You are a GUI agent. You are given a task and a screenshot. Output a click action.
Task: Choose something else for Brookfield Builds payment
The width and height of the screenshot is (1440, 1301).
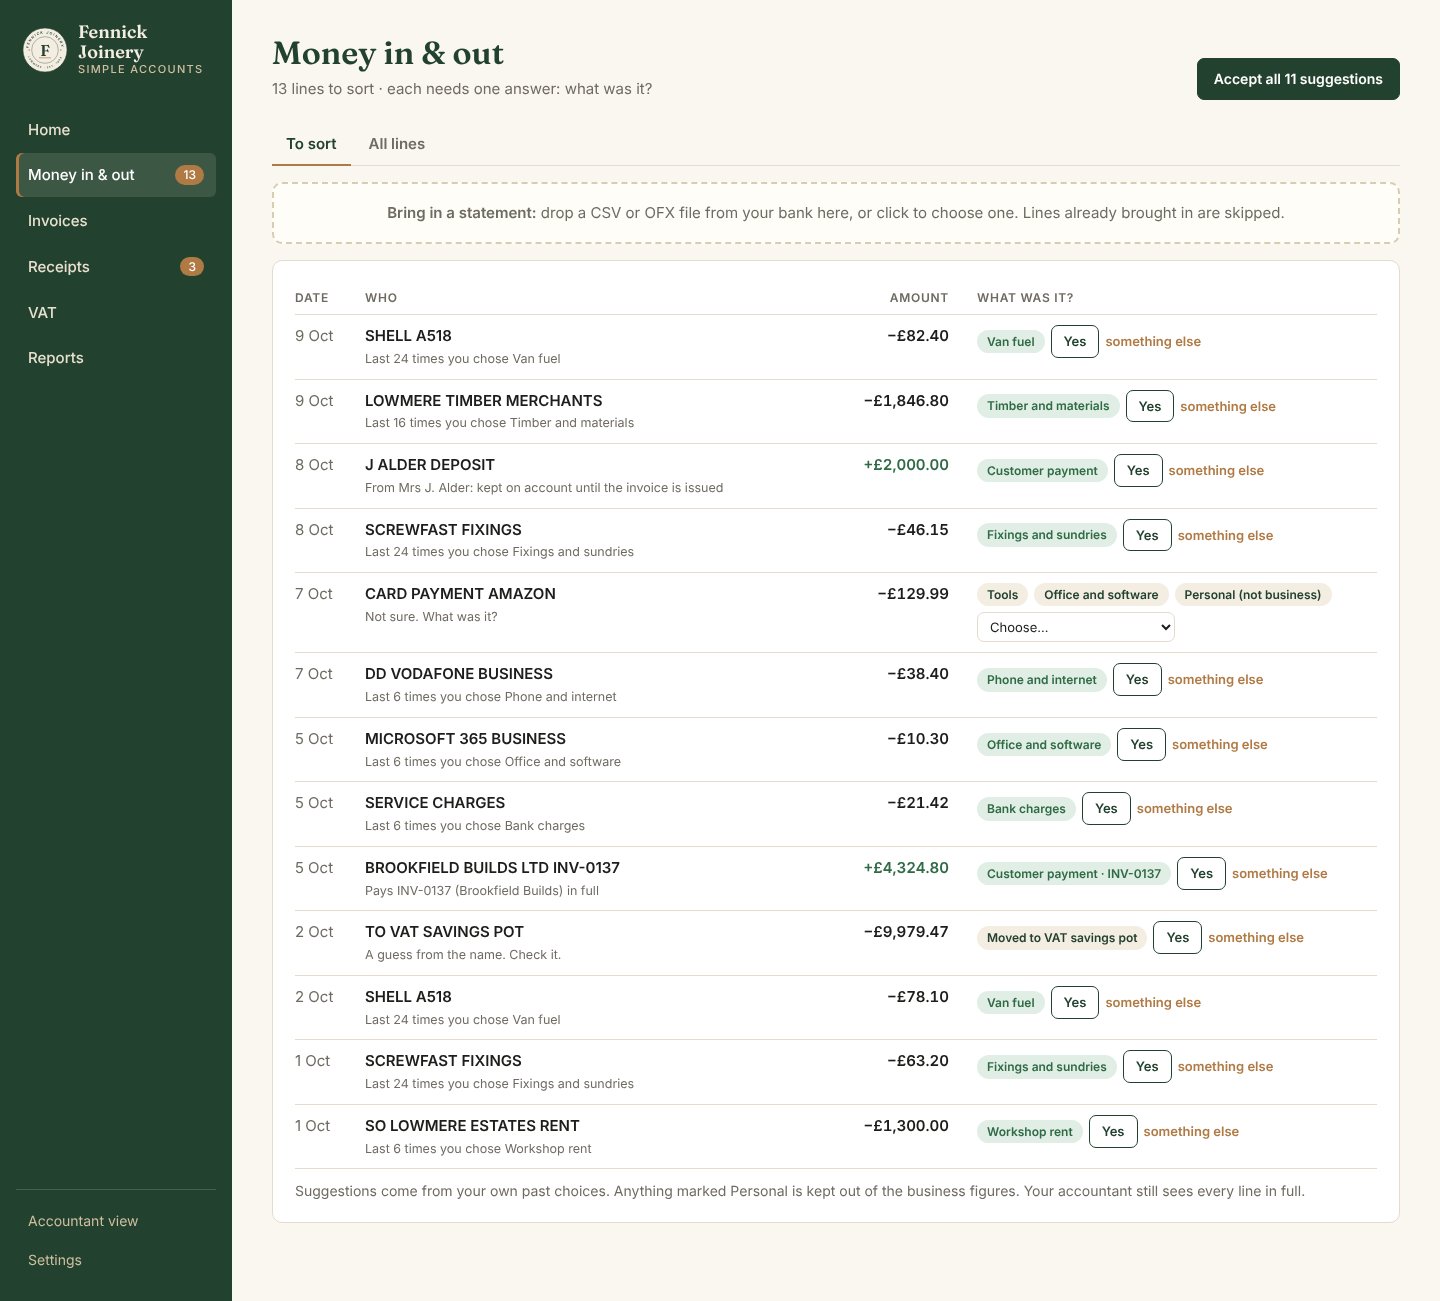(x=1280, y=873)
